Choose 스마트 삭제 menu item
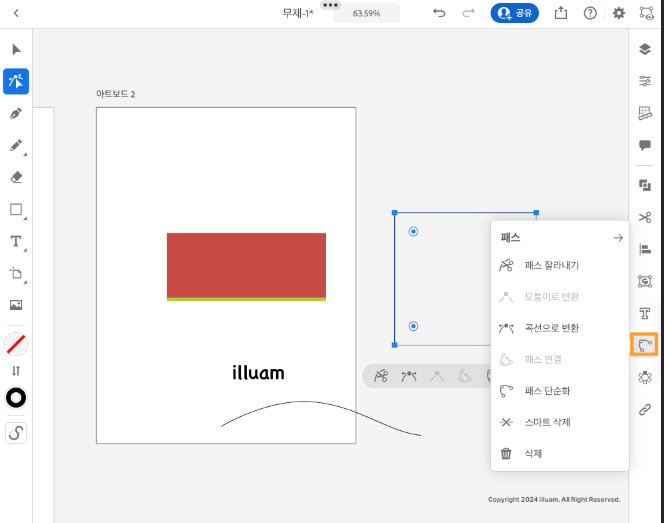 tap(559, 422)
